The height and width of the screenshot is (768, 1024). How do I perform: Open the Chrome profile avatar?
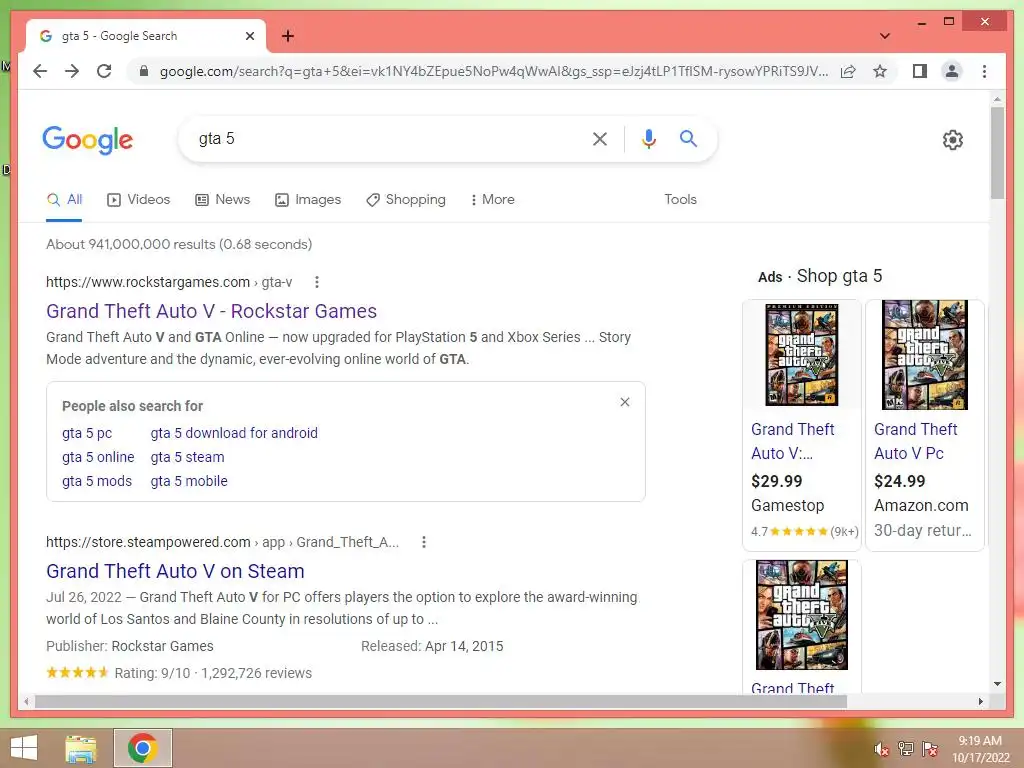point(952,71)
